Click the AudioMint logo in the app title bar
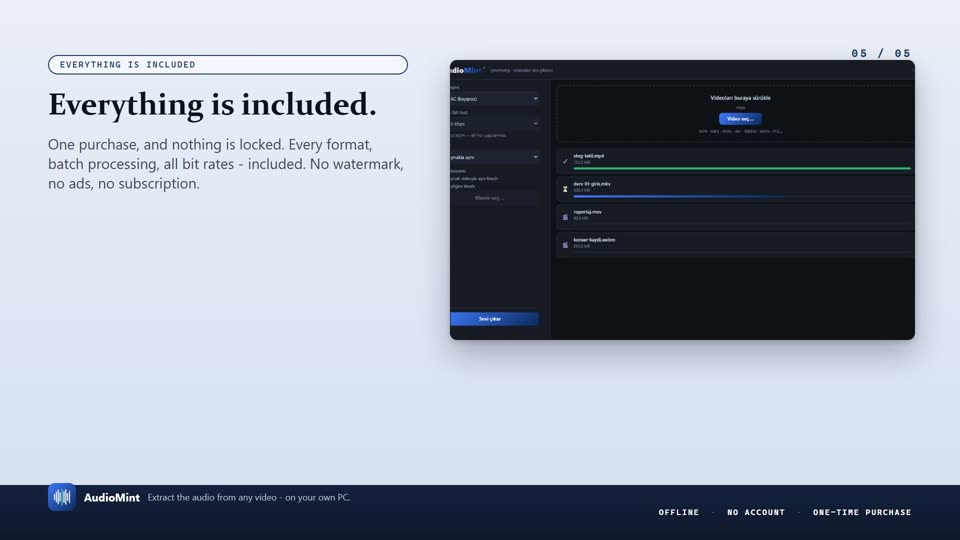 (x=466, y=70)
